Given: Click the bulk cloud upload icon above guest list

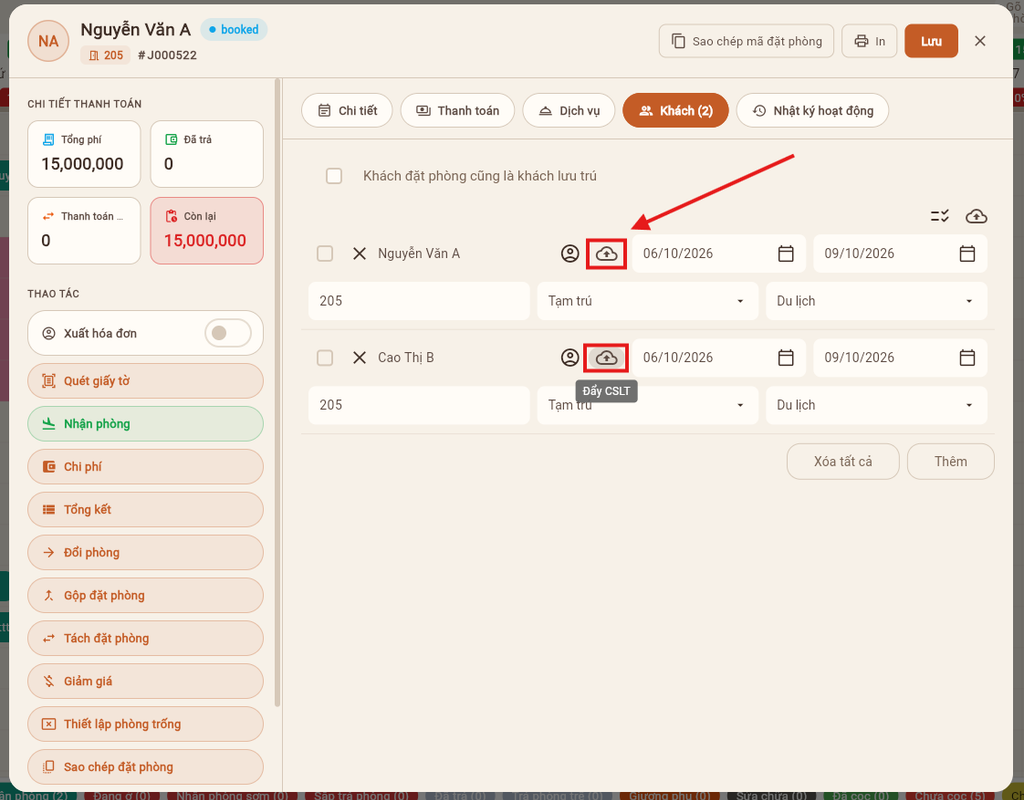Looking at the screenshot, I should point(976,216).
